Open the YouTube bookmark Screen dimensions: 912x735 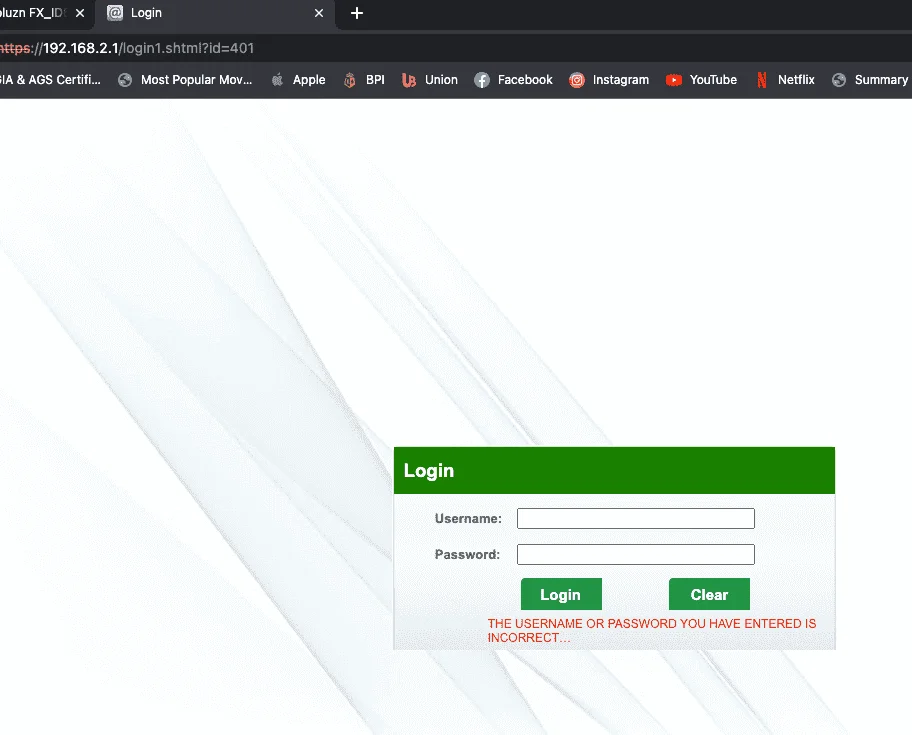[x=701, y=80]
